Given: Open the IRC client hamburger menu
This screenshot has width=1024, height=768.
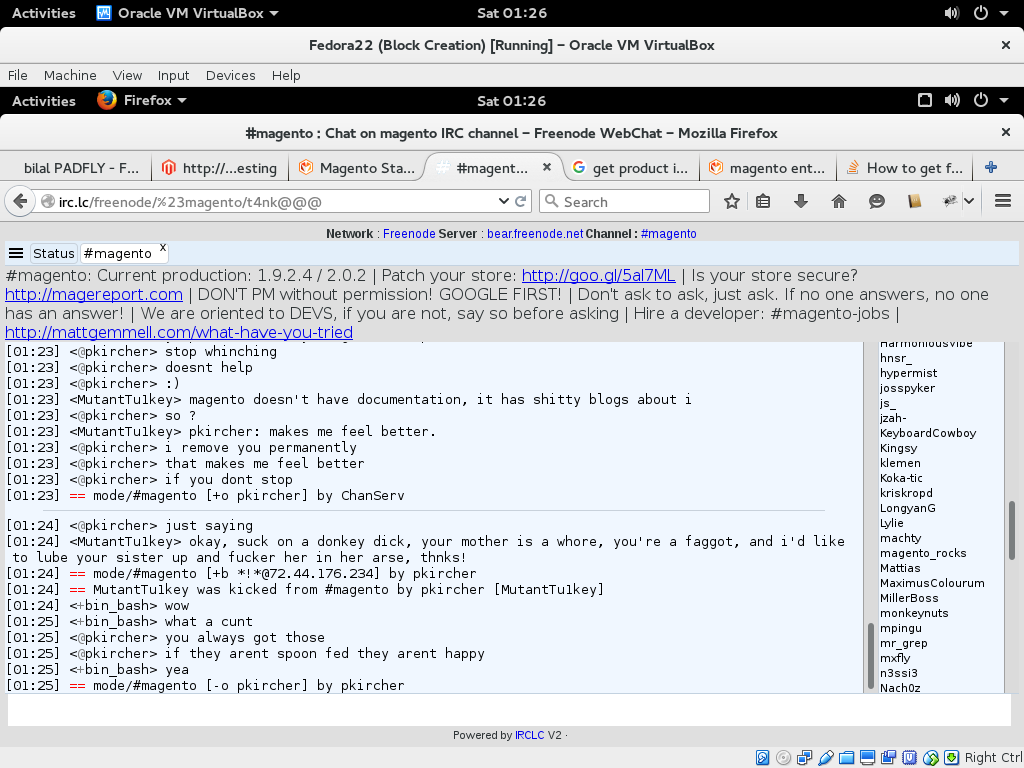Looking at the screenshot, I should (16, 253).
